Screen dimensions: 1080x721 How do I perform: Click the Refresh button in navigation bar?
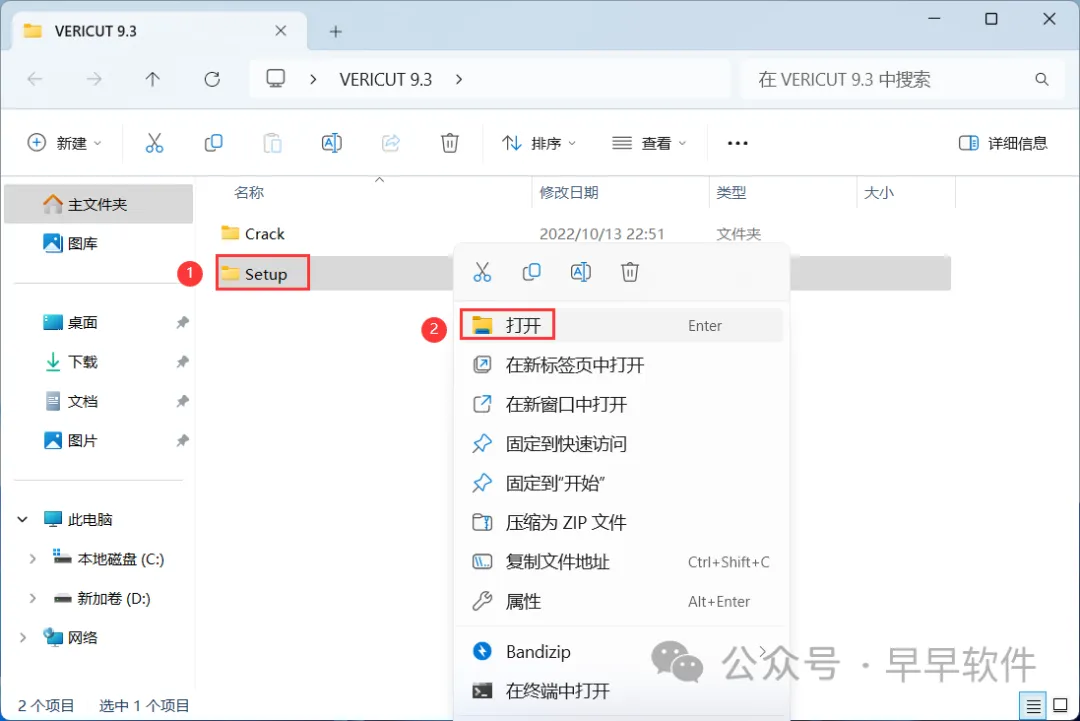(212, 79)
